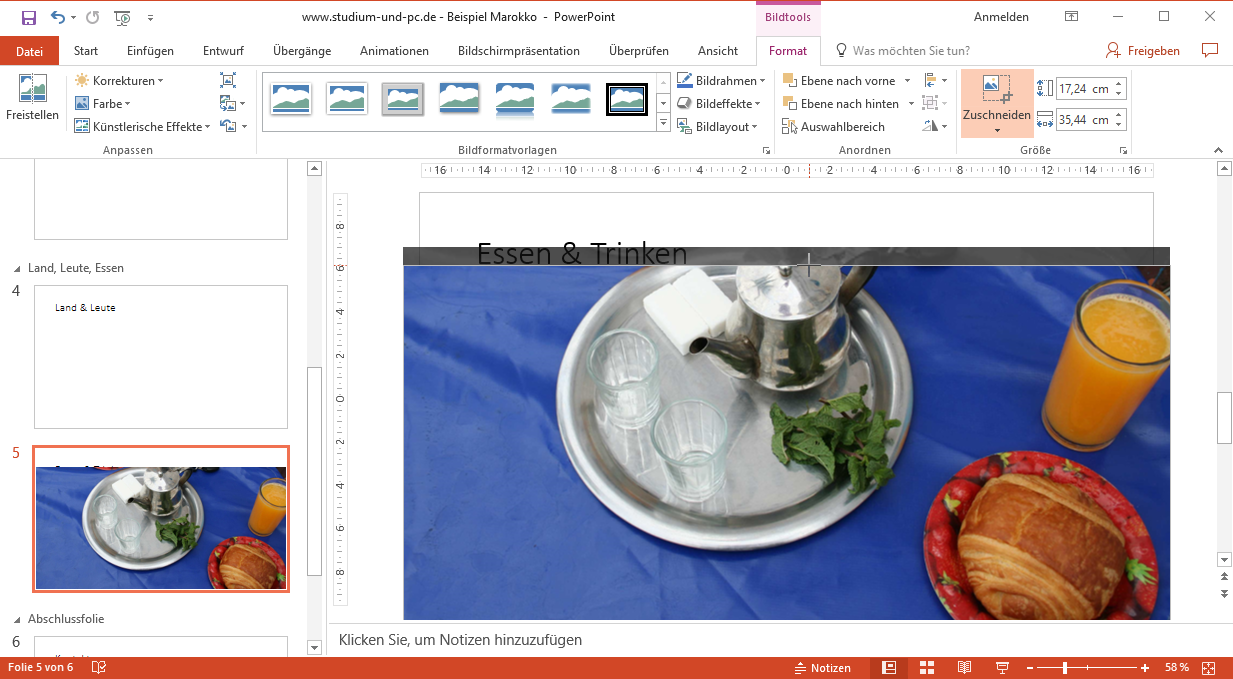This screenshot has height=679, width=1233.
Task: Click the redo icon
Action: (x=93, y=17)
